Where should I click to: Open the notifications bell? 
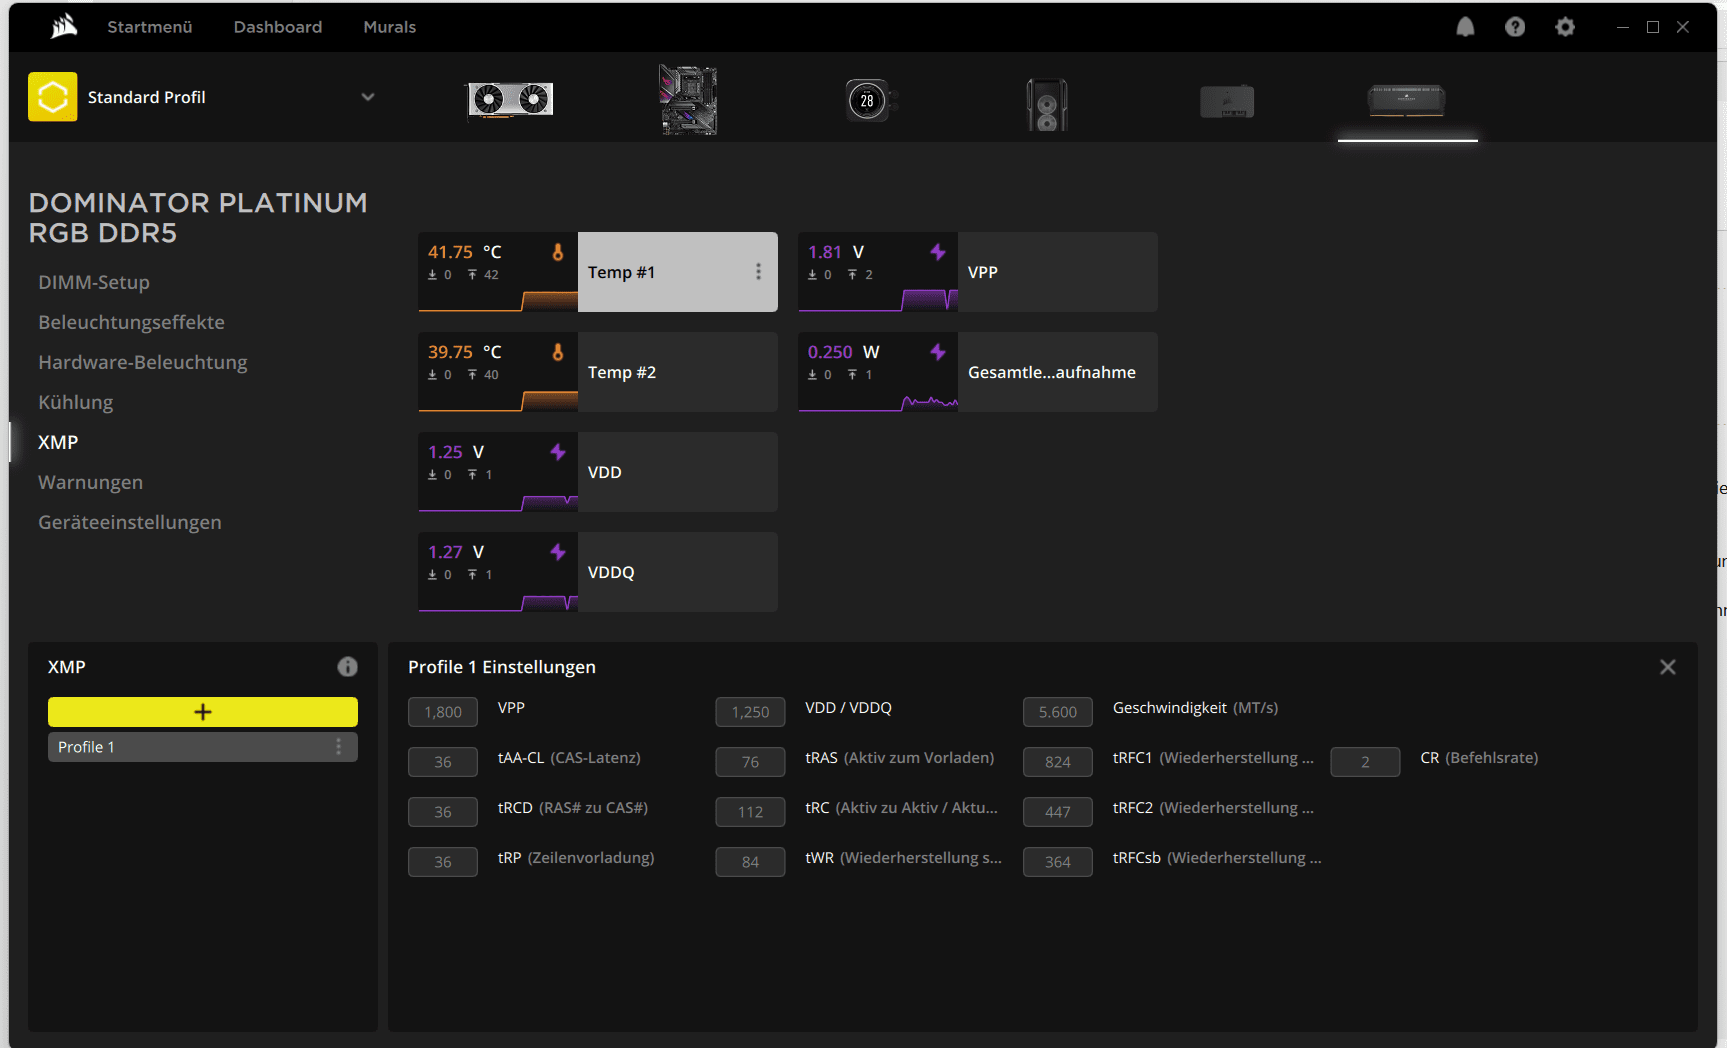pyautogui.click(x=1465, y=27)
